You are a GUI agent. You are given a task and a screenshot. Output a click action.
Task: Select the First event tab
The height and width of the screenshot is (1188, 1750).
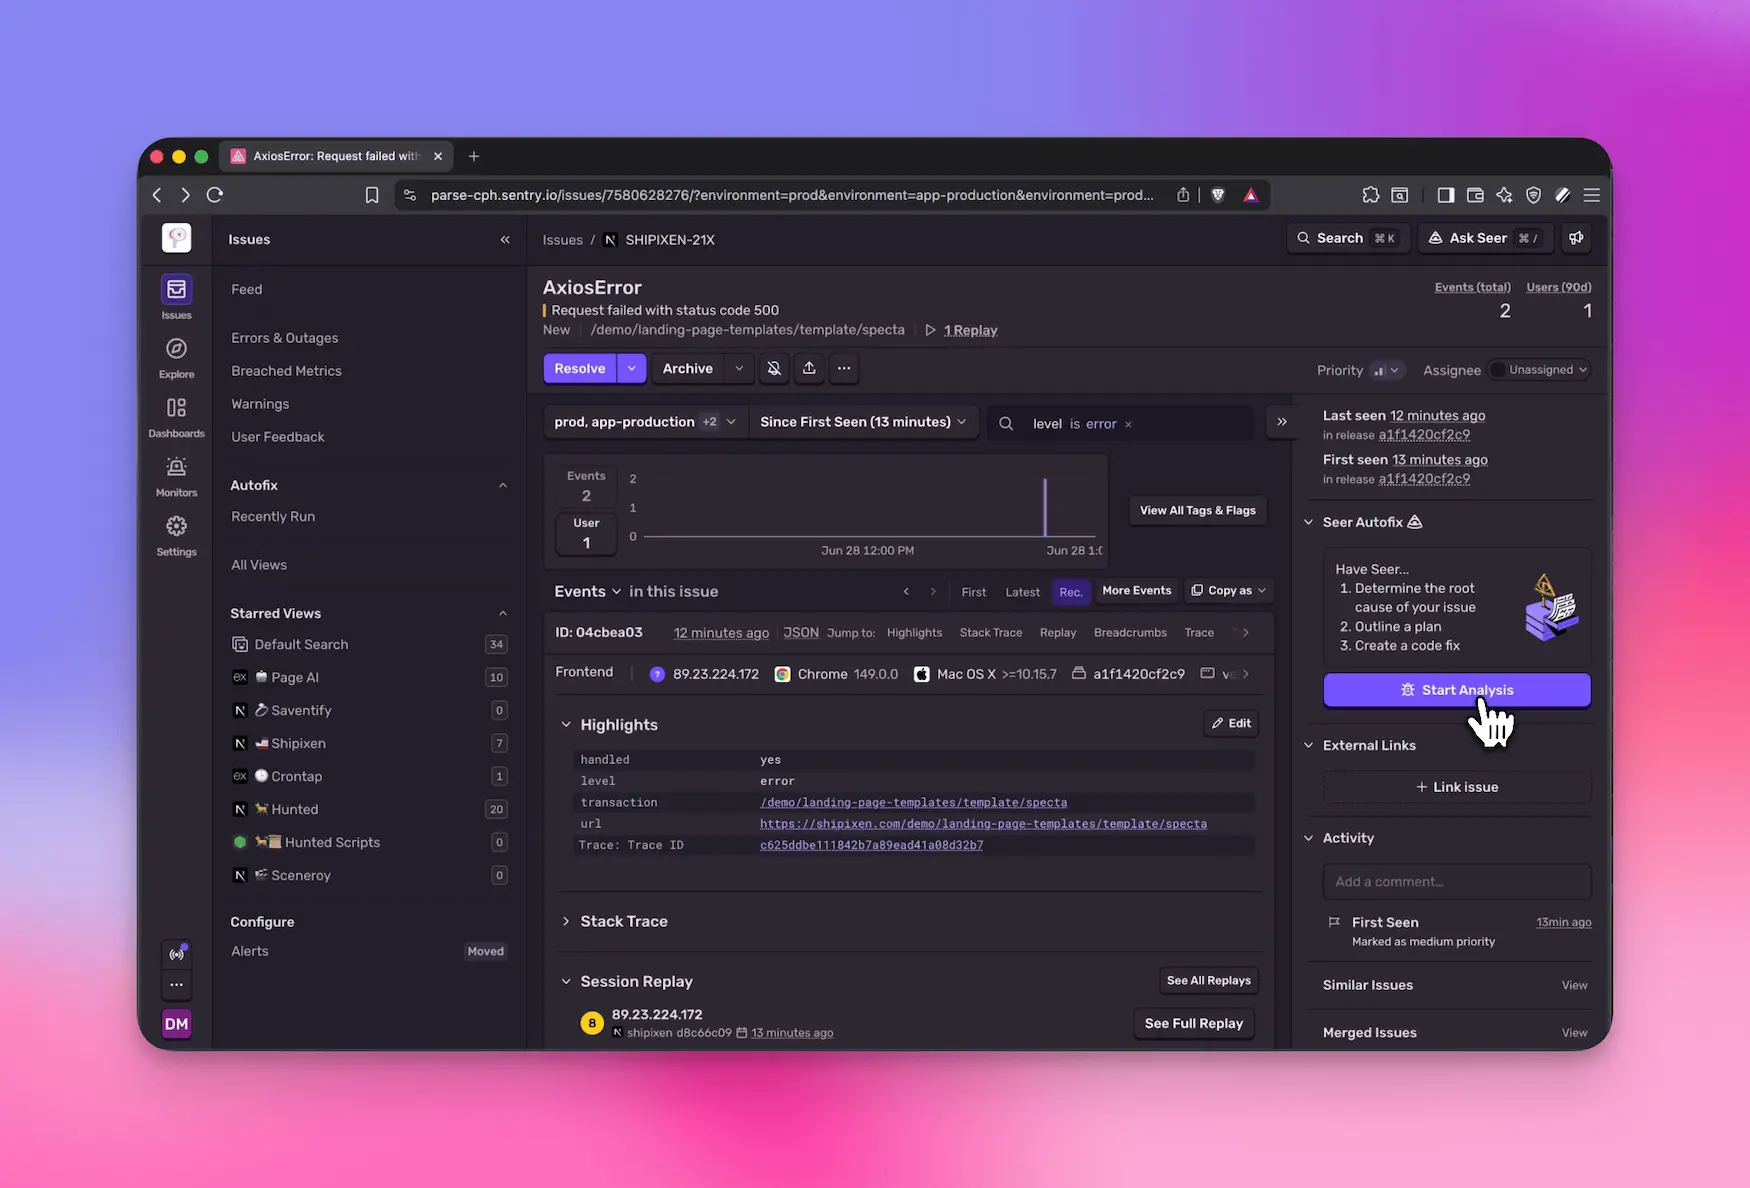pos(973,592)
